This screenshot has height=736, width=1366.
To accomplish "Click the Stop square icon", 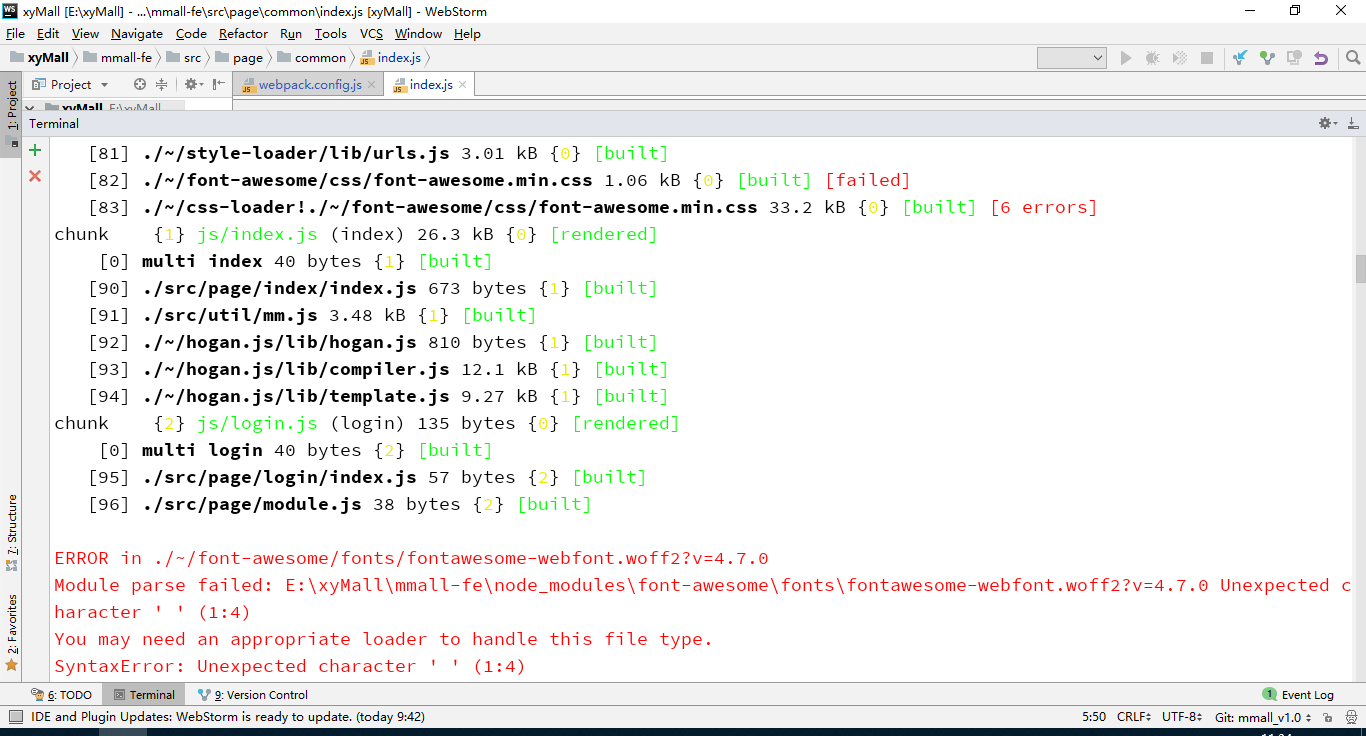I will pyautogui.click(x=1207, y=58).
